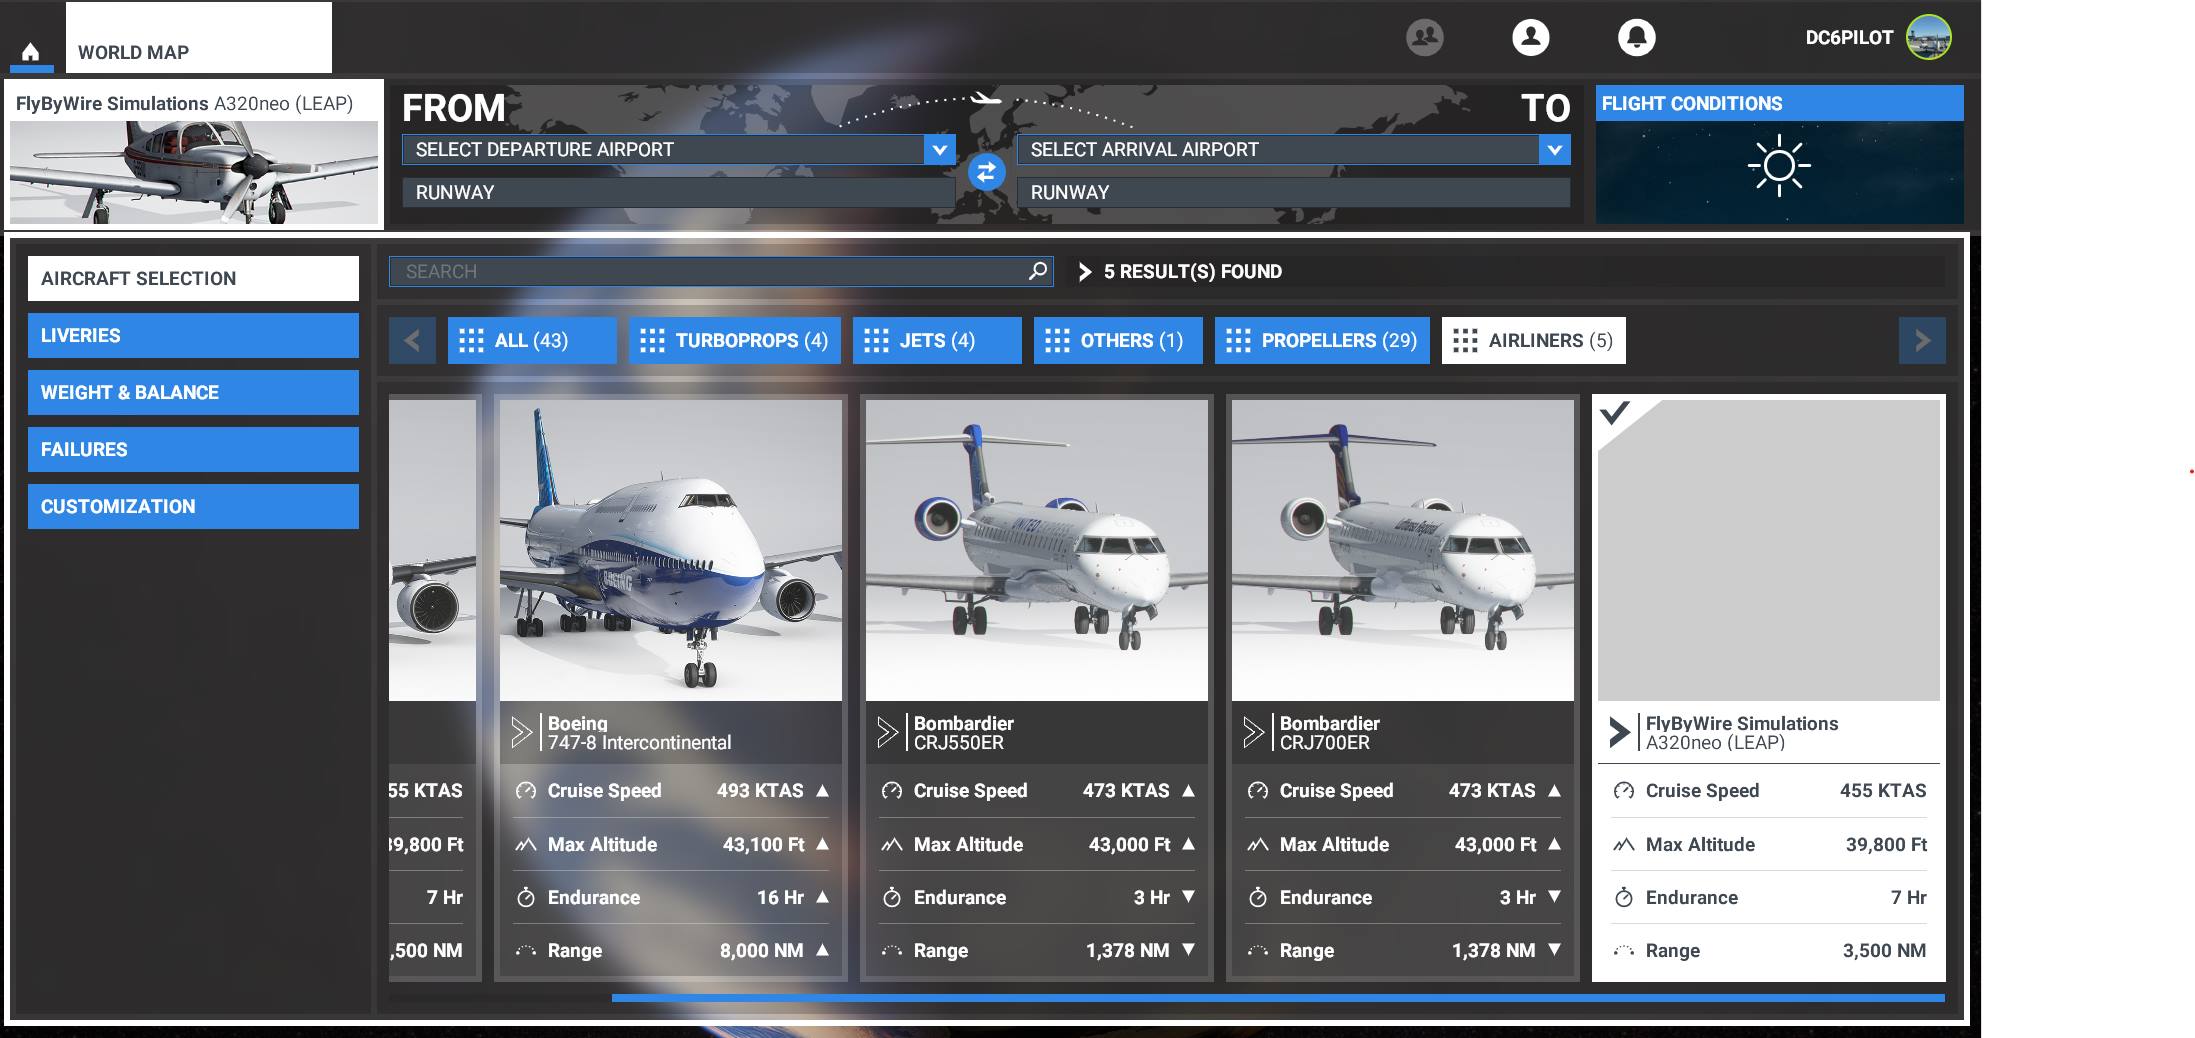Click the Boeing 747-8 details arrow icon
Viewport: 2195px width, 1038px height.
click(521, 733)
